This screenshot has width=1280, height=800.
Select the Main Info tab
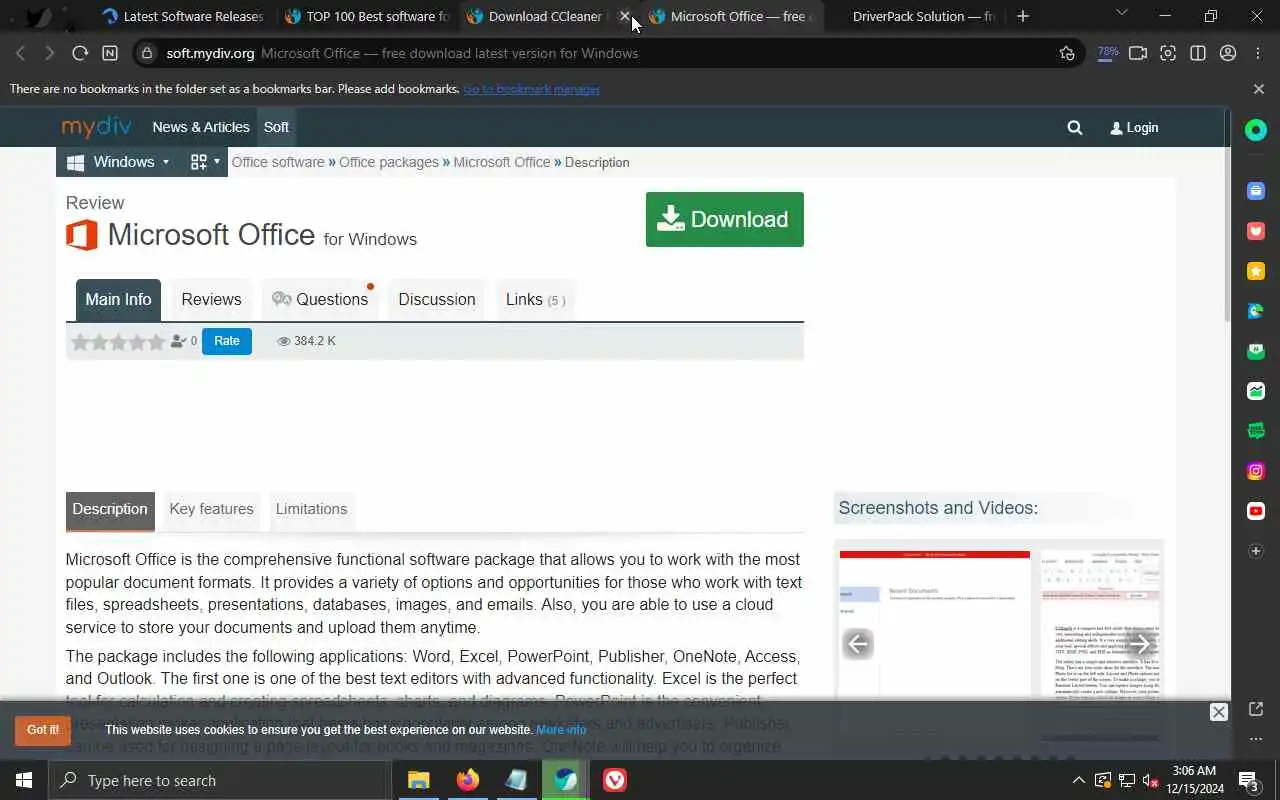[x=118, y=299]
